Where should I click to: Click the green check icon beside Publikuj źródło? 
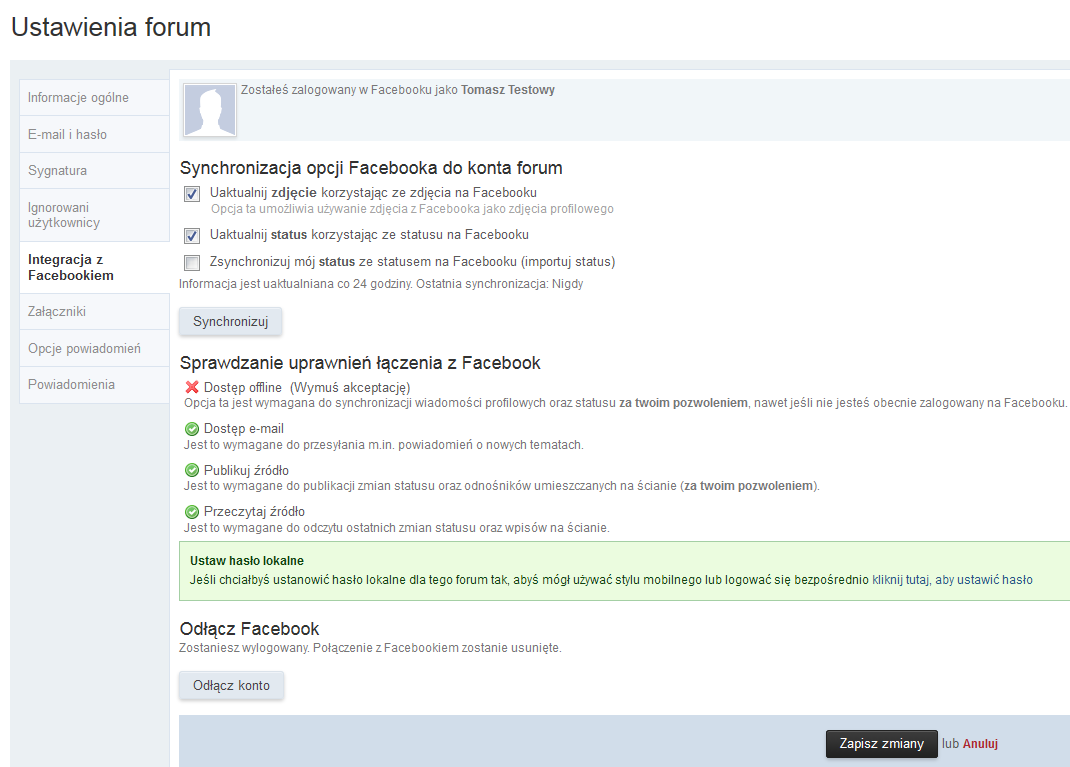click(190, 470)
